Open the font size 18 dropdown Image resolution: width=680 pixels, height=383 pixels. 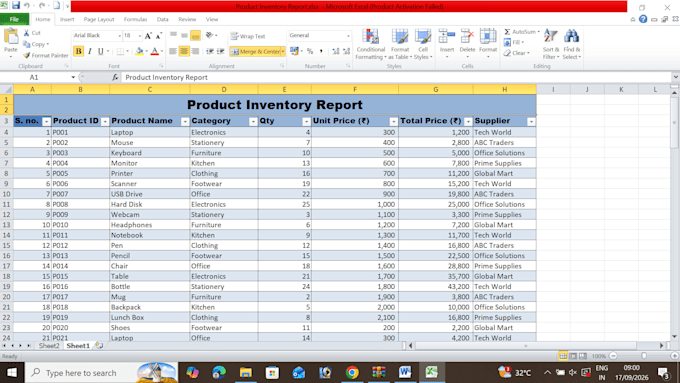pos(140,36)
